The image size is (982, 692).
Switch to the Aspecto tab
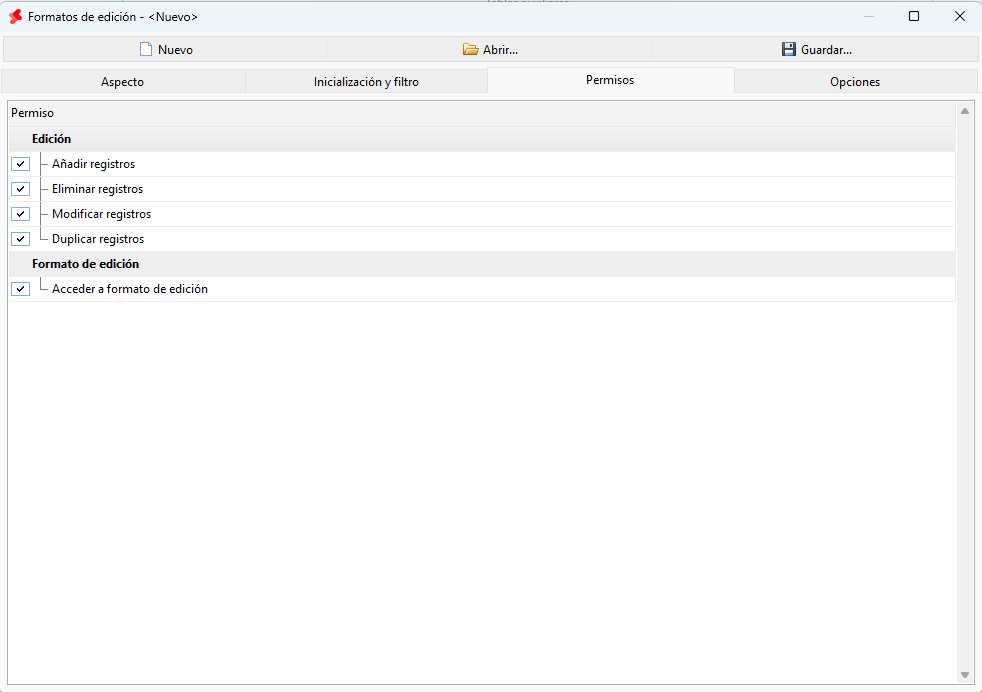click(x=123, y=82)
